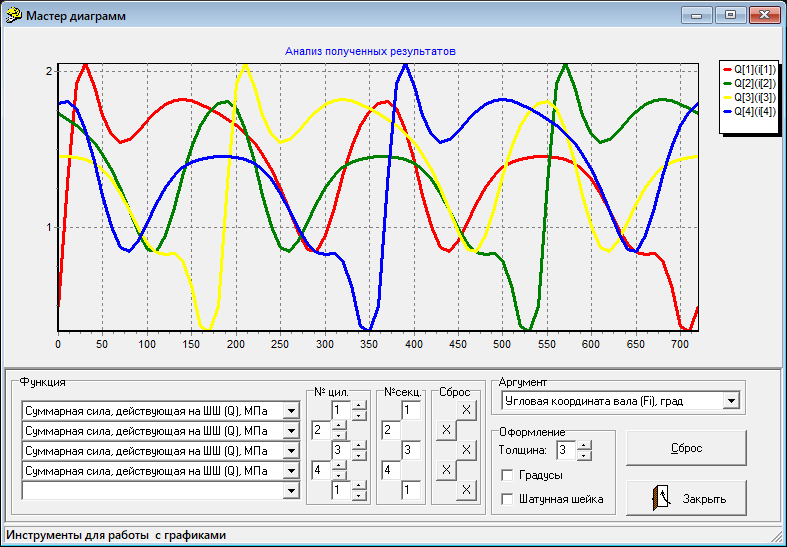Open the function dropdown paired with cylinder 4

pyautogui.click(x=291, y=471)
